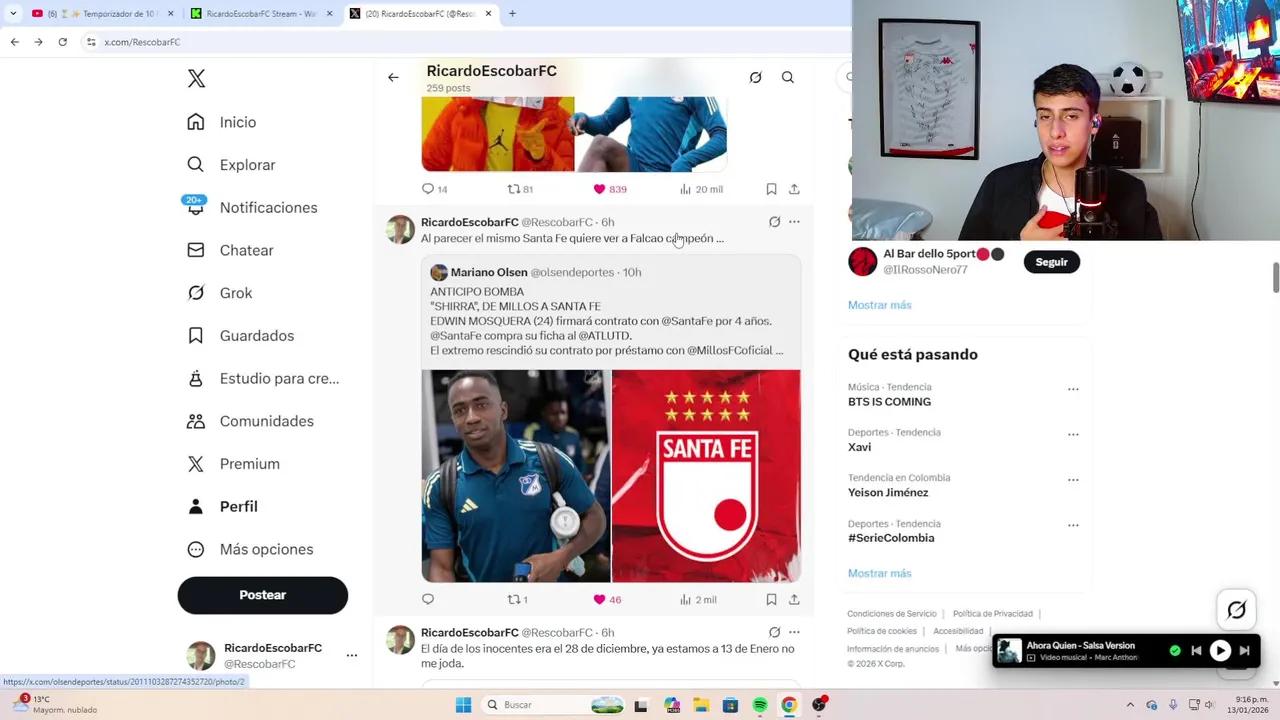Skip to next track in media popup
1280x720 pixels.
[1245, 651]
